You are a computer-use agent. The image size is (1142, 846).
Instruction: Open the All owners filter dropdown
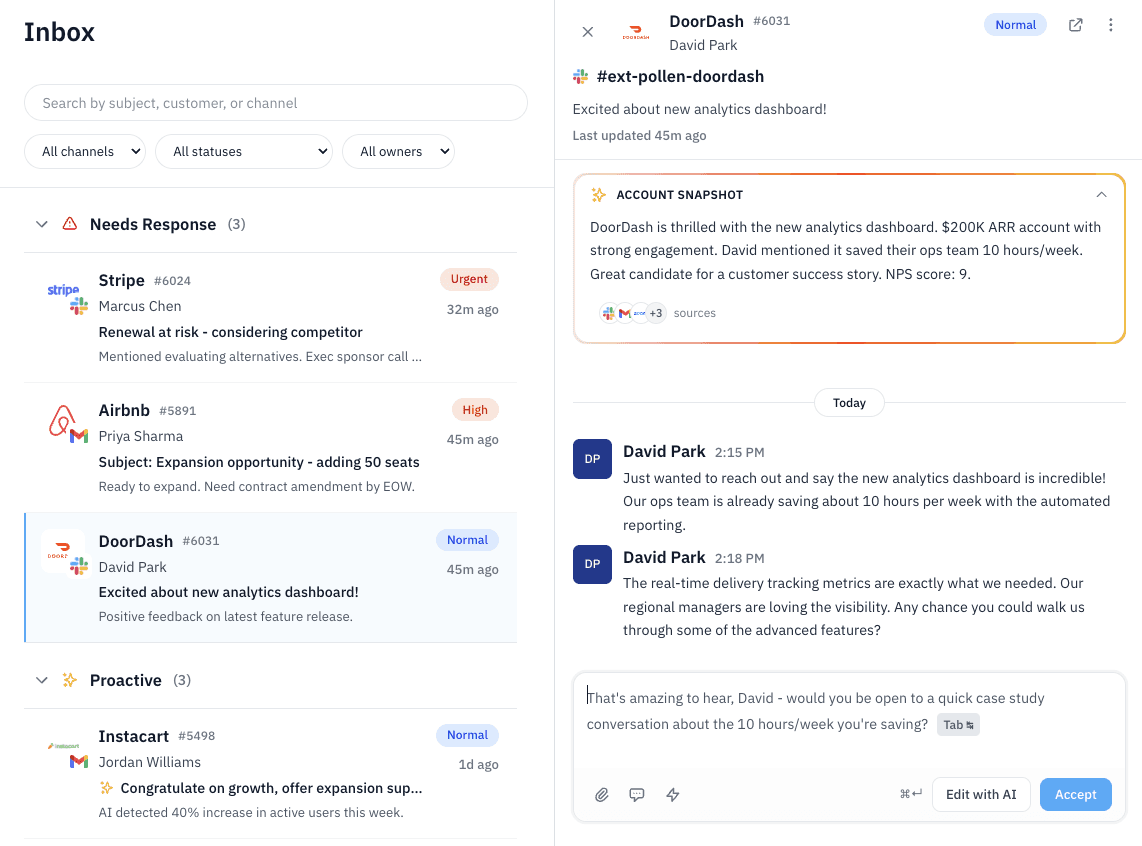398,151
